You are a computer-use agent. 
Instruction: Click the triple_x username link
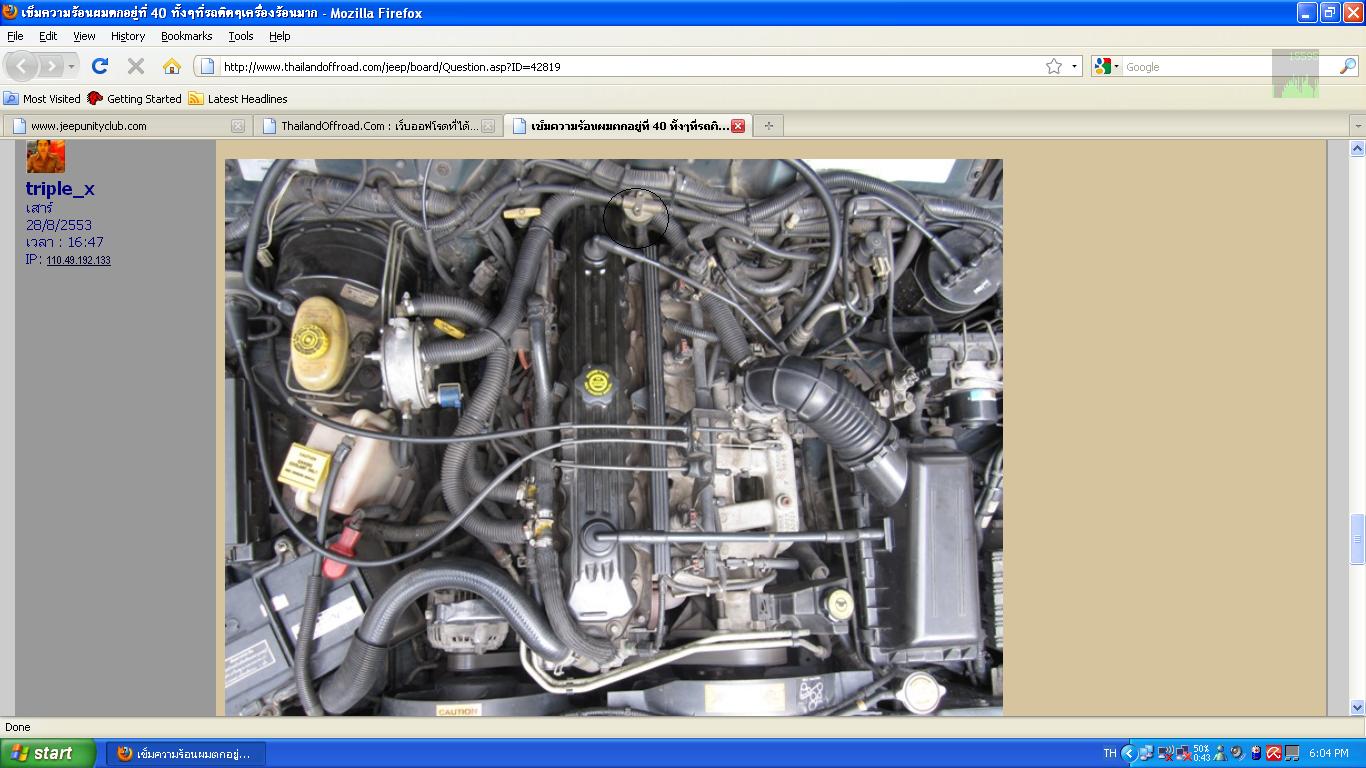coord(60,189)
